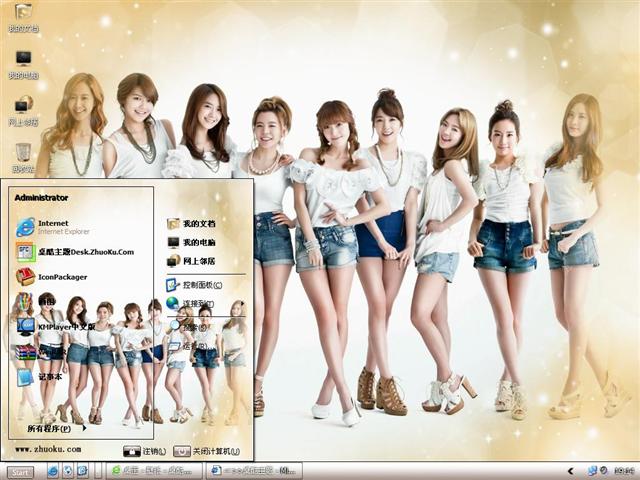Open the search (搜索) entry with magnifier
The height and width of the screenshot is (480, 640).
click(189, 327)
